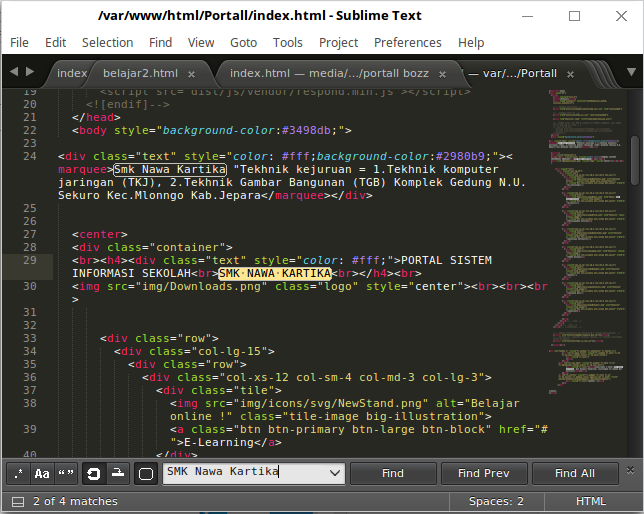Screen dimensions: 644x514
Task: Switch to the leftmost index tab
Action: coord(71,74)
